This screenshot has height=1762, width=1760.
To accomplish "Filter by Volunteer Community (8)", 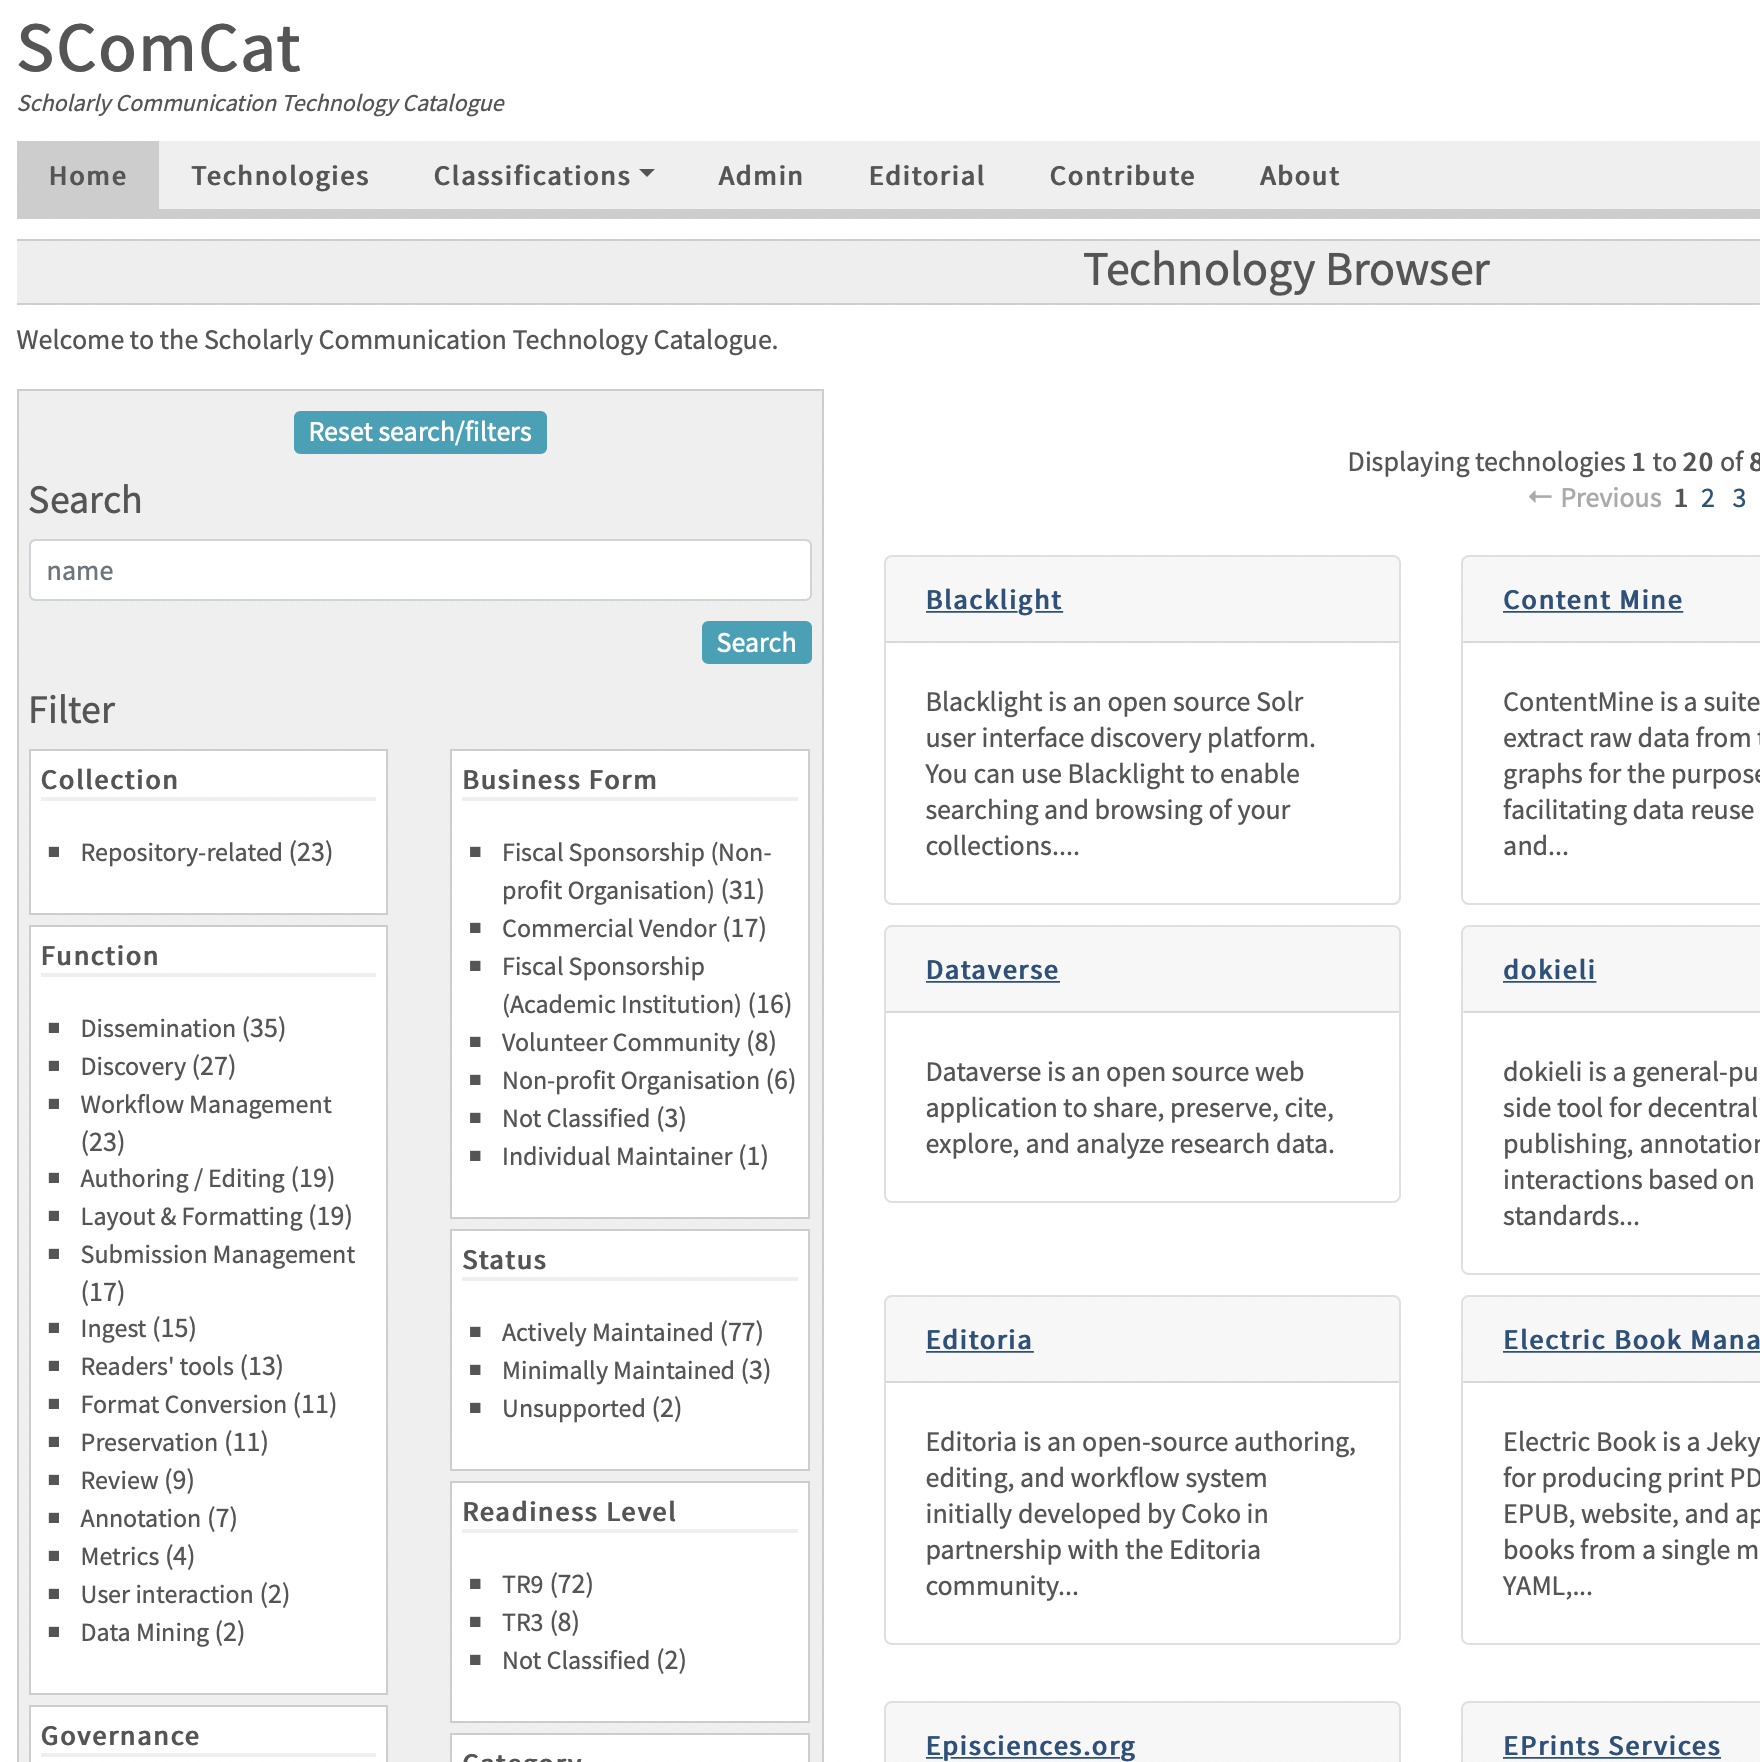I will (x=639, y=1042).
